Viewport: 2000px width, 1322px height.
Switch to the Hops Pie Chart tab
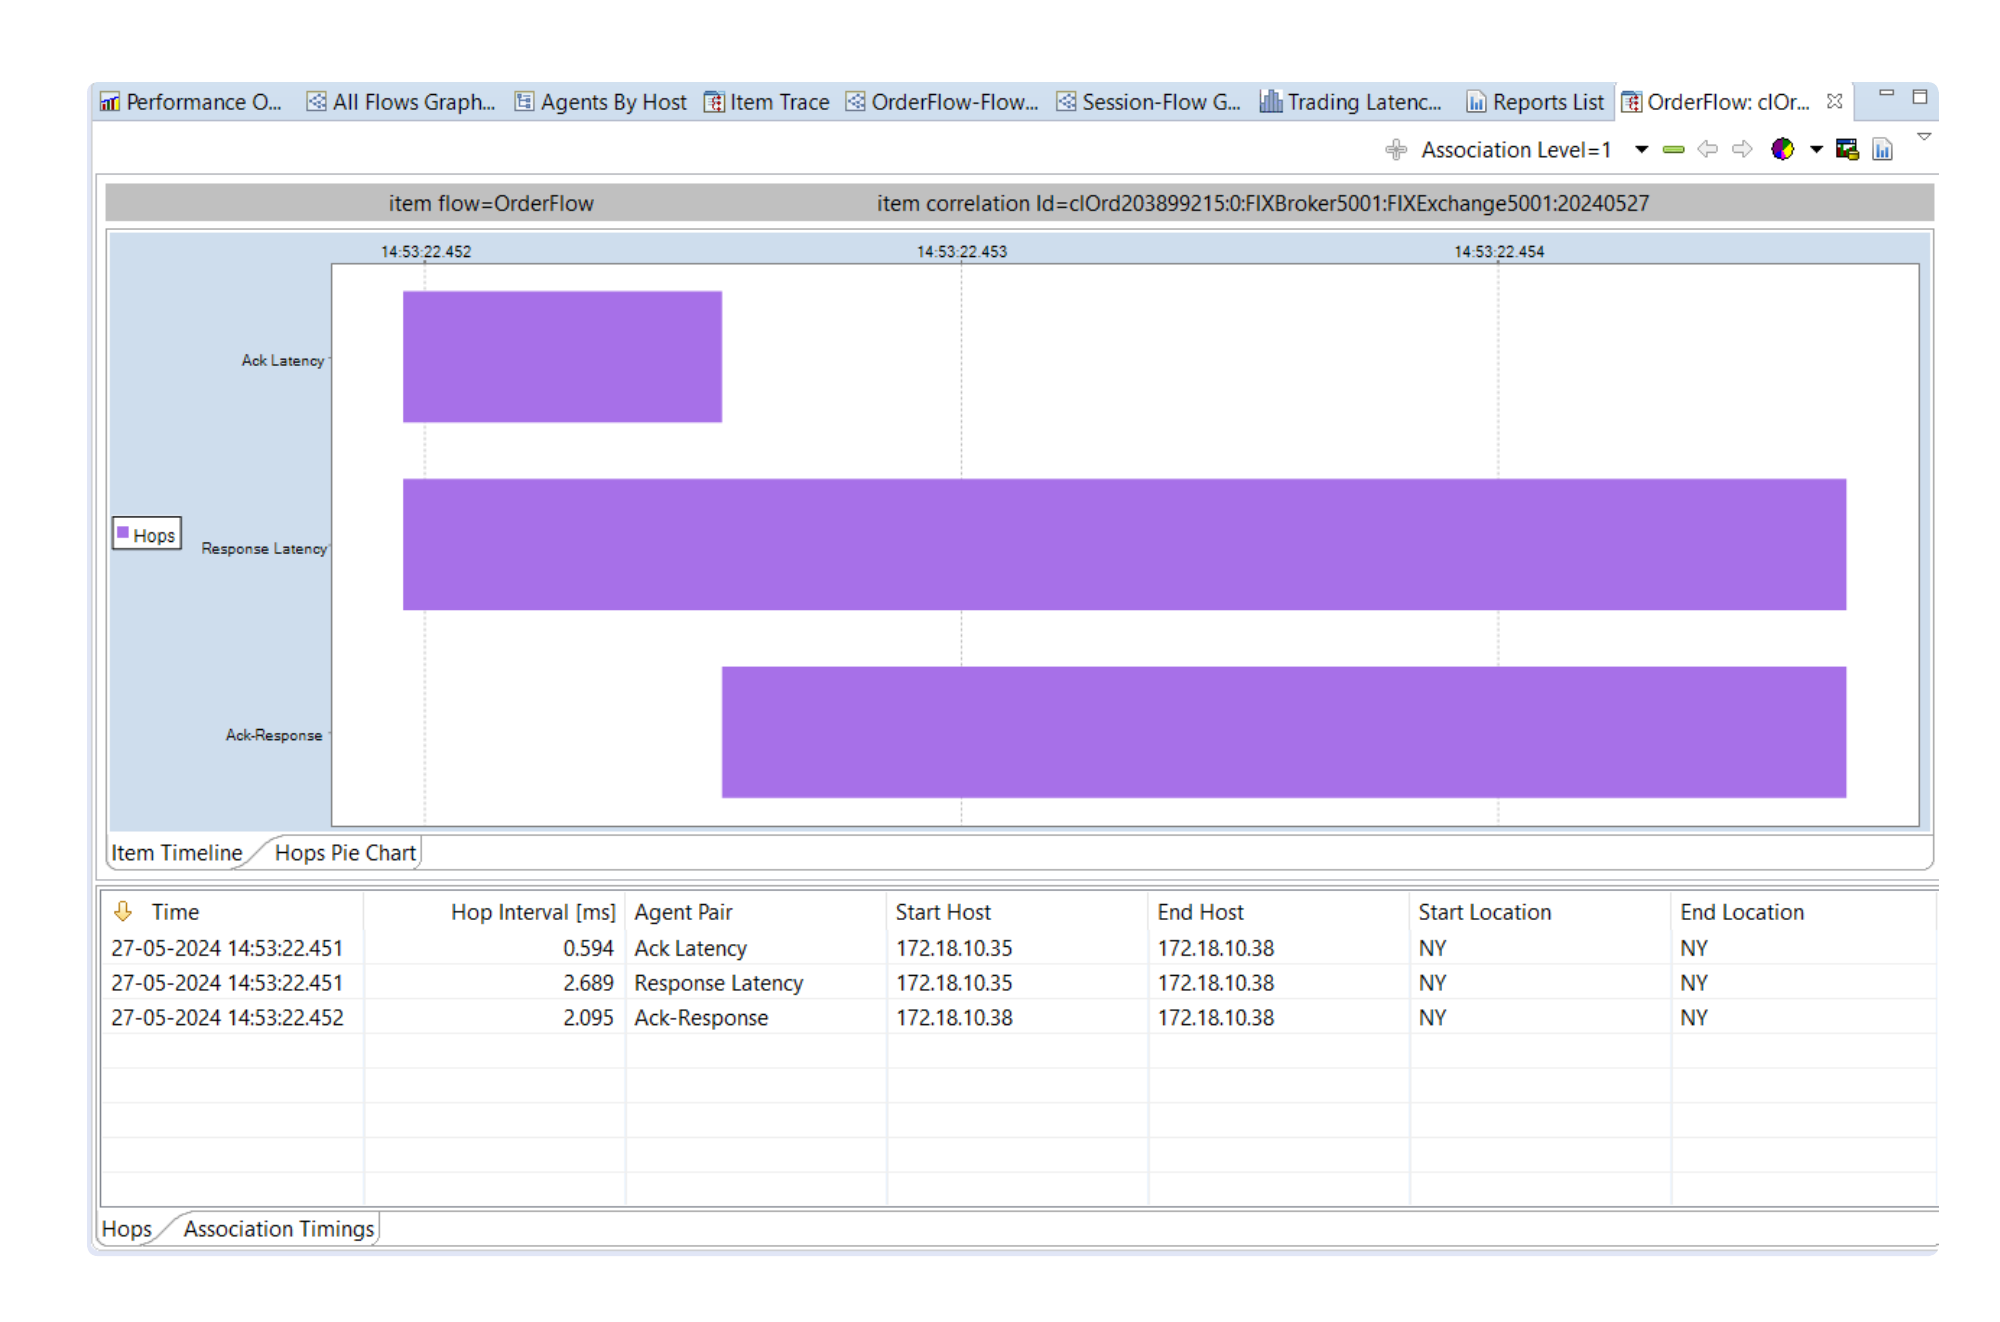(345, 853)
